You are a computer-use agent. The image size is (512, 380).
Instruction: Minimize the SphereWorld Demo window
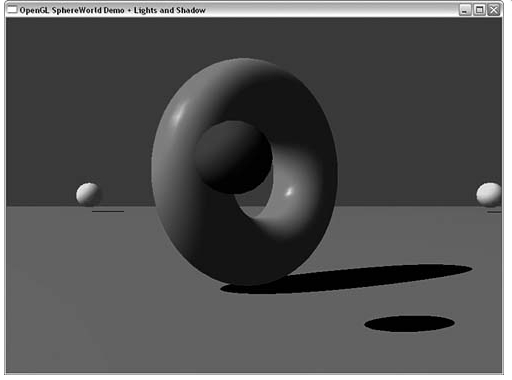pos(465,10)
